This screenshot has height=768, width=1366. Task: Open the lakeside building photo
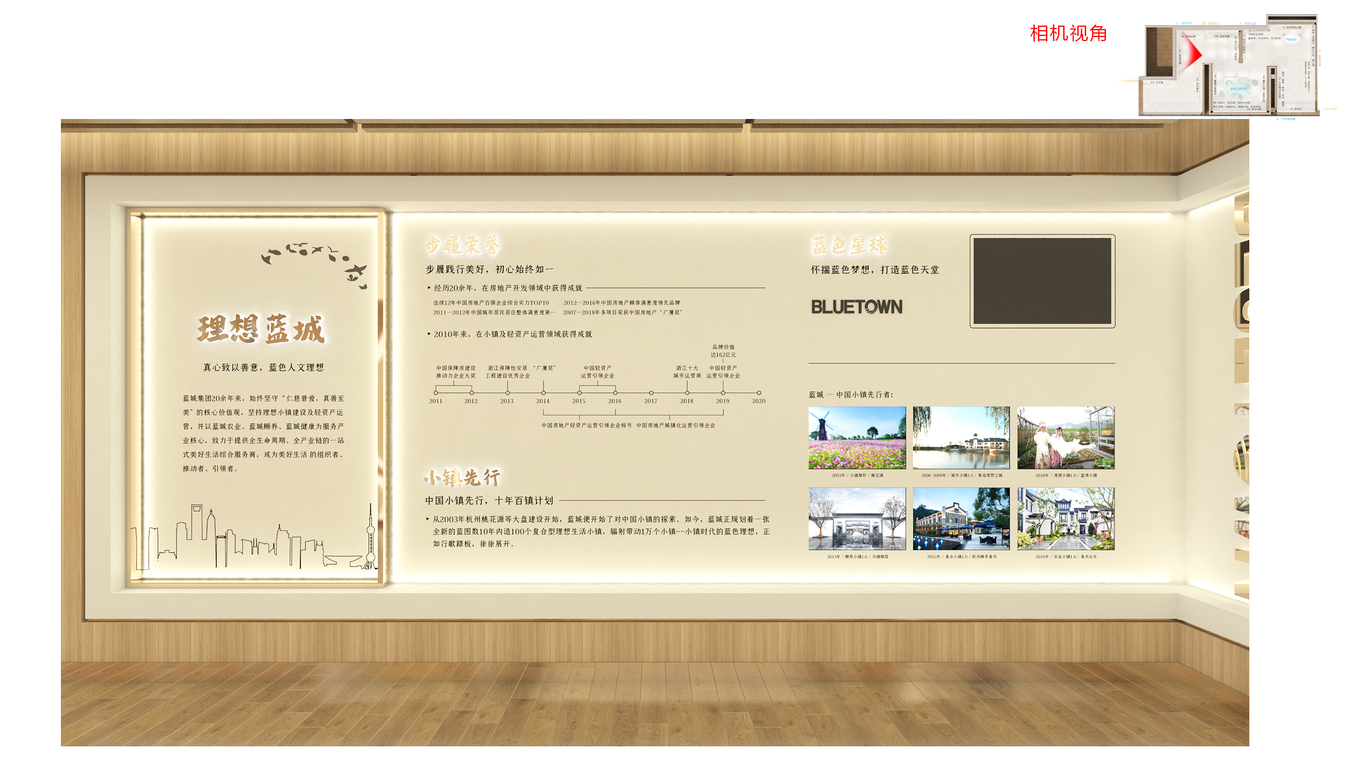pyautogui.click(x=961, y=438)
